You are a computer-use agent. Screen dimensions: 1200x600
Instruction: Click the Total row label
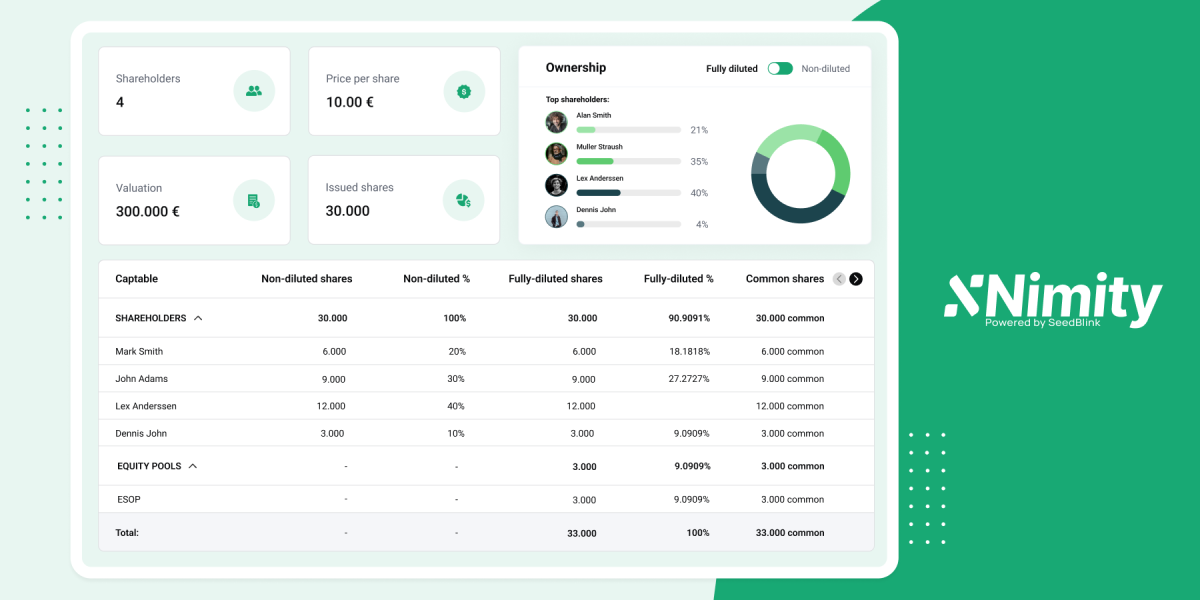pos(127,533)
